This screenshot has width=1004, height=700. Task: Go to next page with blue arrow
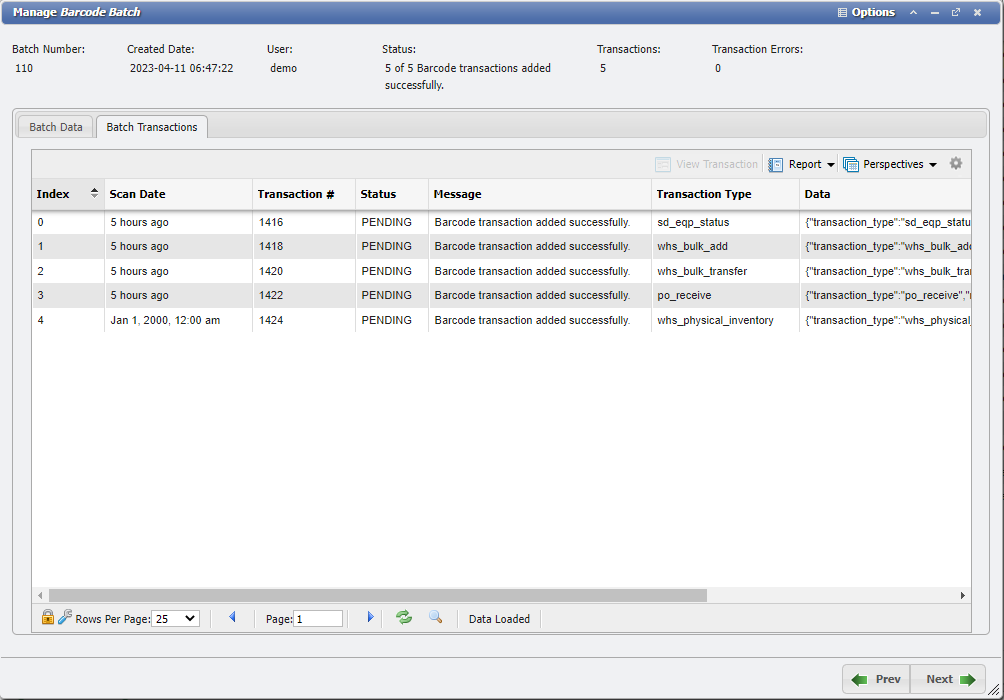tap(370, 617)
